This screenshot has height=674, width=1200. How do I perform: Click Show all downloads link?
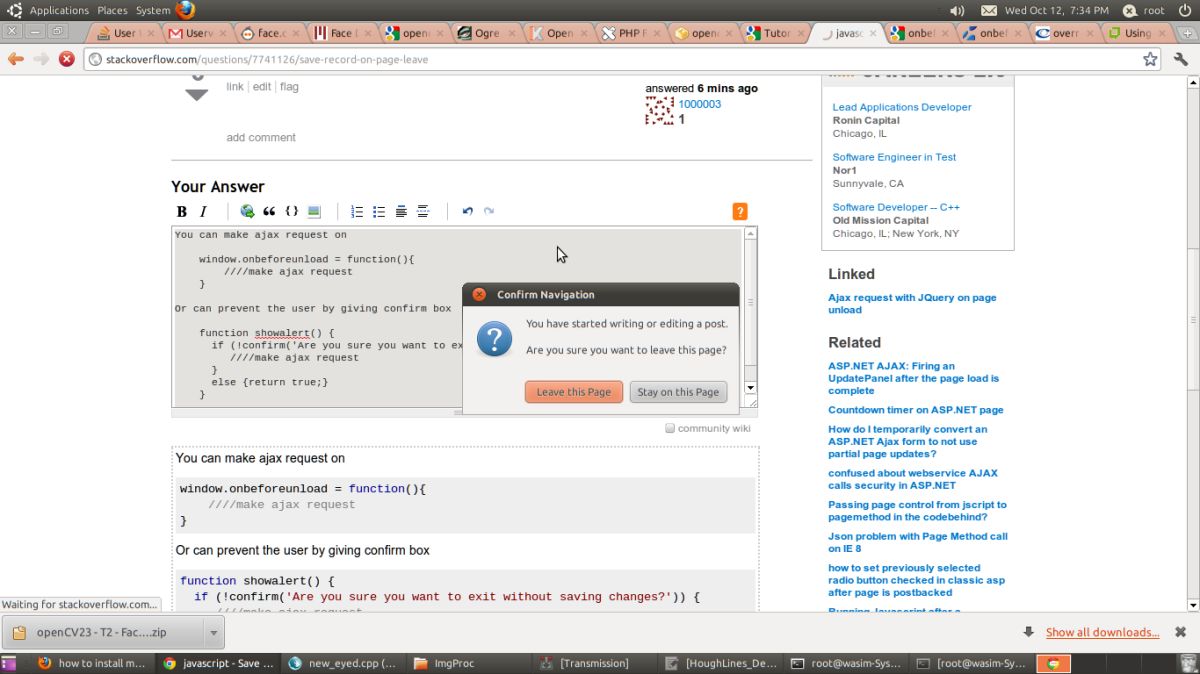click(x=1102, y=633)
